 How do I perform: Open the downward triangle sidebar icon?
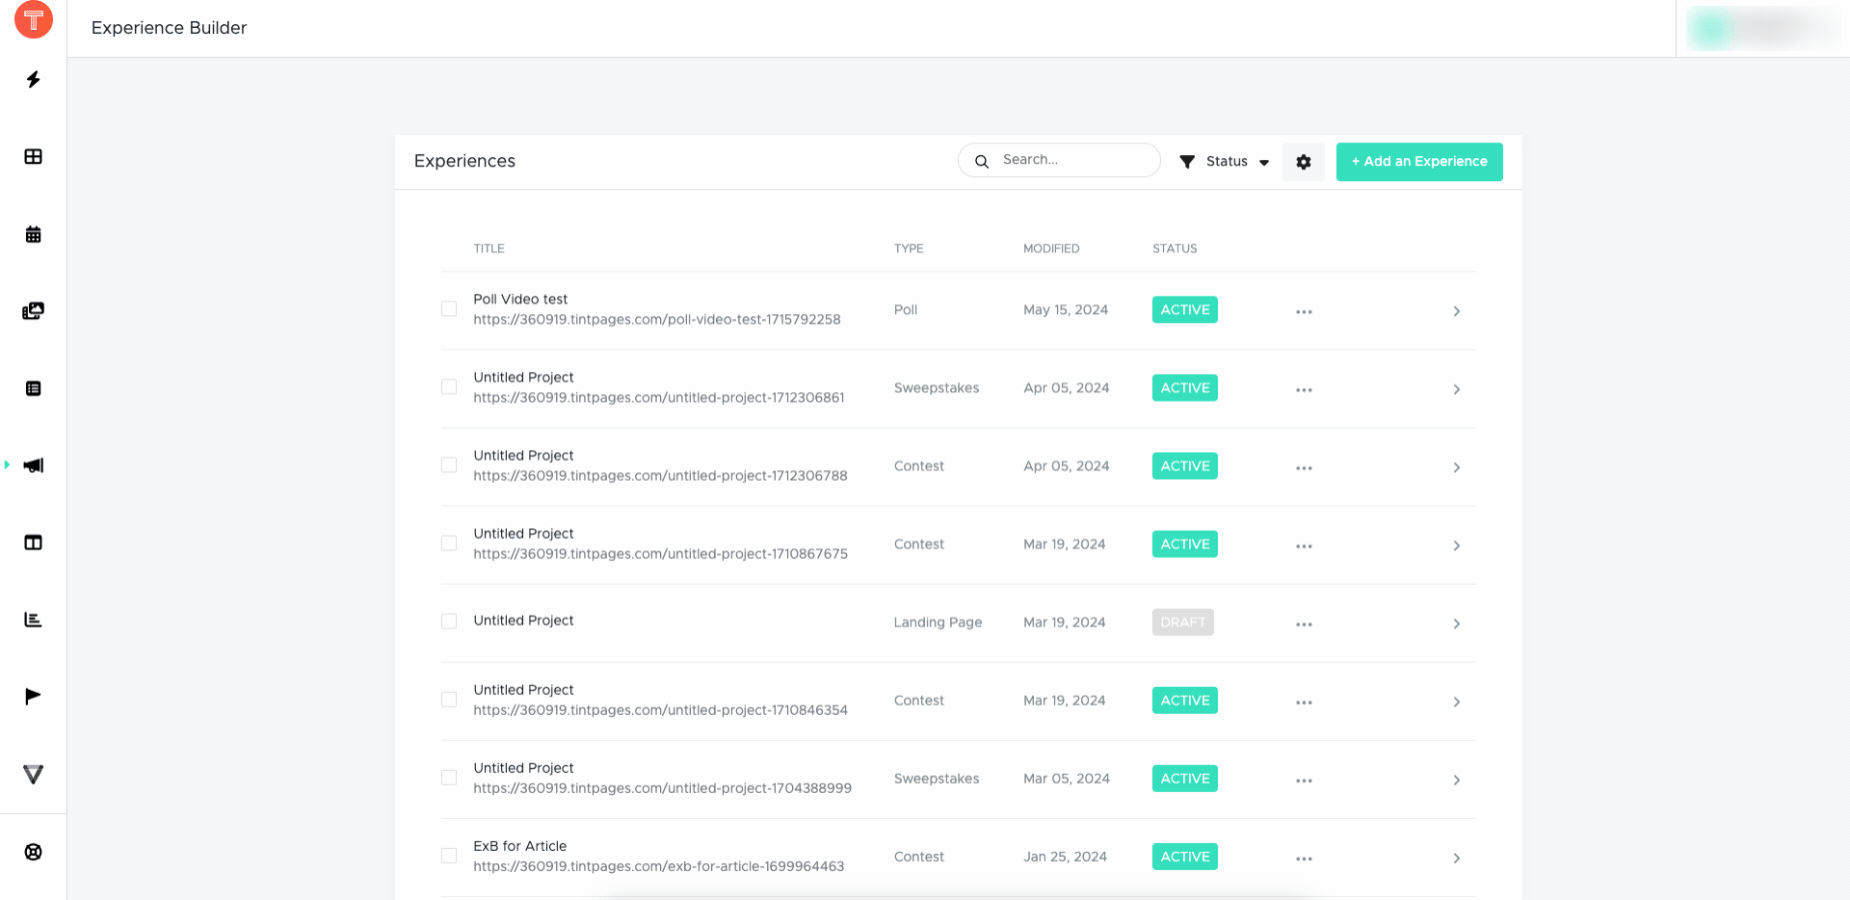click(x=33, y=774)
